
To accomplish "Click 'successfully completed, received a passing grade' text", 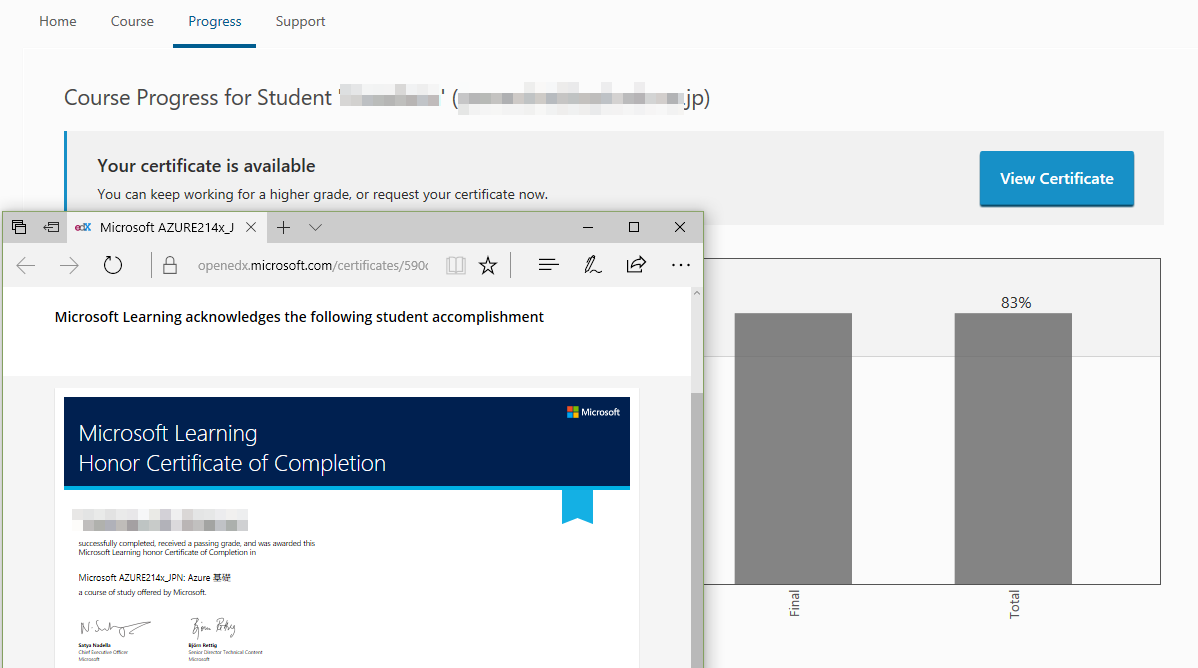I will pyautogui.click(x=196, y=548).
